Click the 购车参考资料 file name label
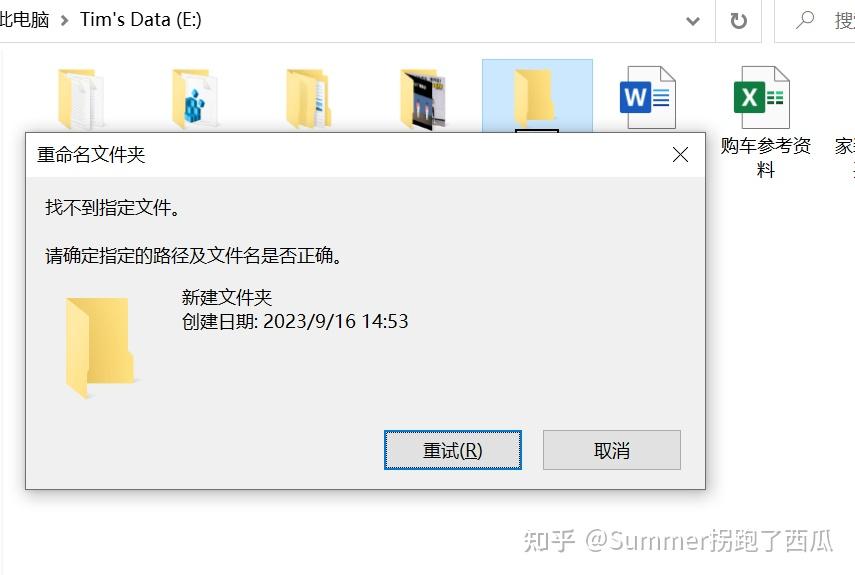Viewport: 855px width, 575px height. (766, 158)
